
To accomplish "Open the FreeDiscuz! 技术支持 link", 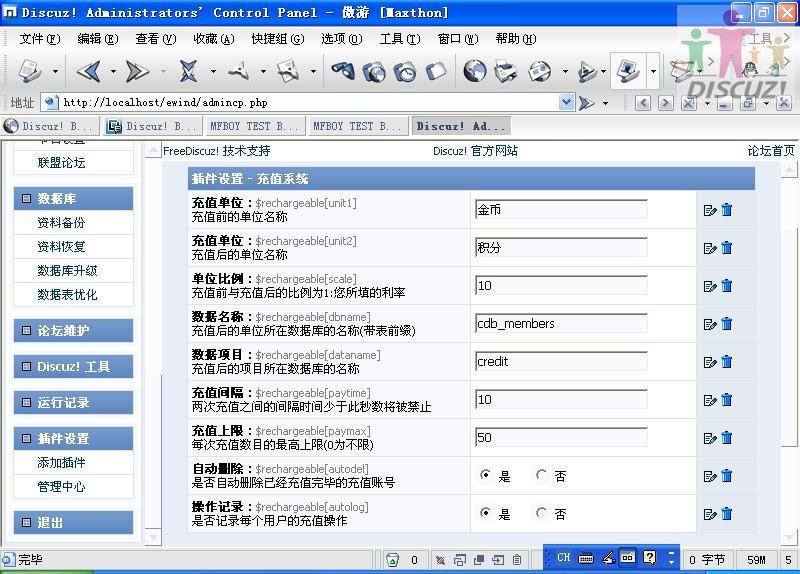I will pos(216,151).
